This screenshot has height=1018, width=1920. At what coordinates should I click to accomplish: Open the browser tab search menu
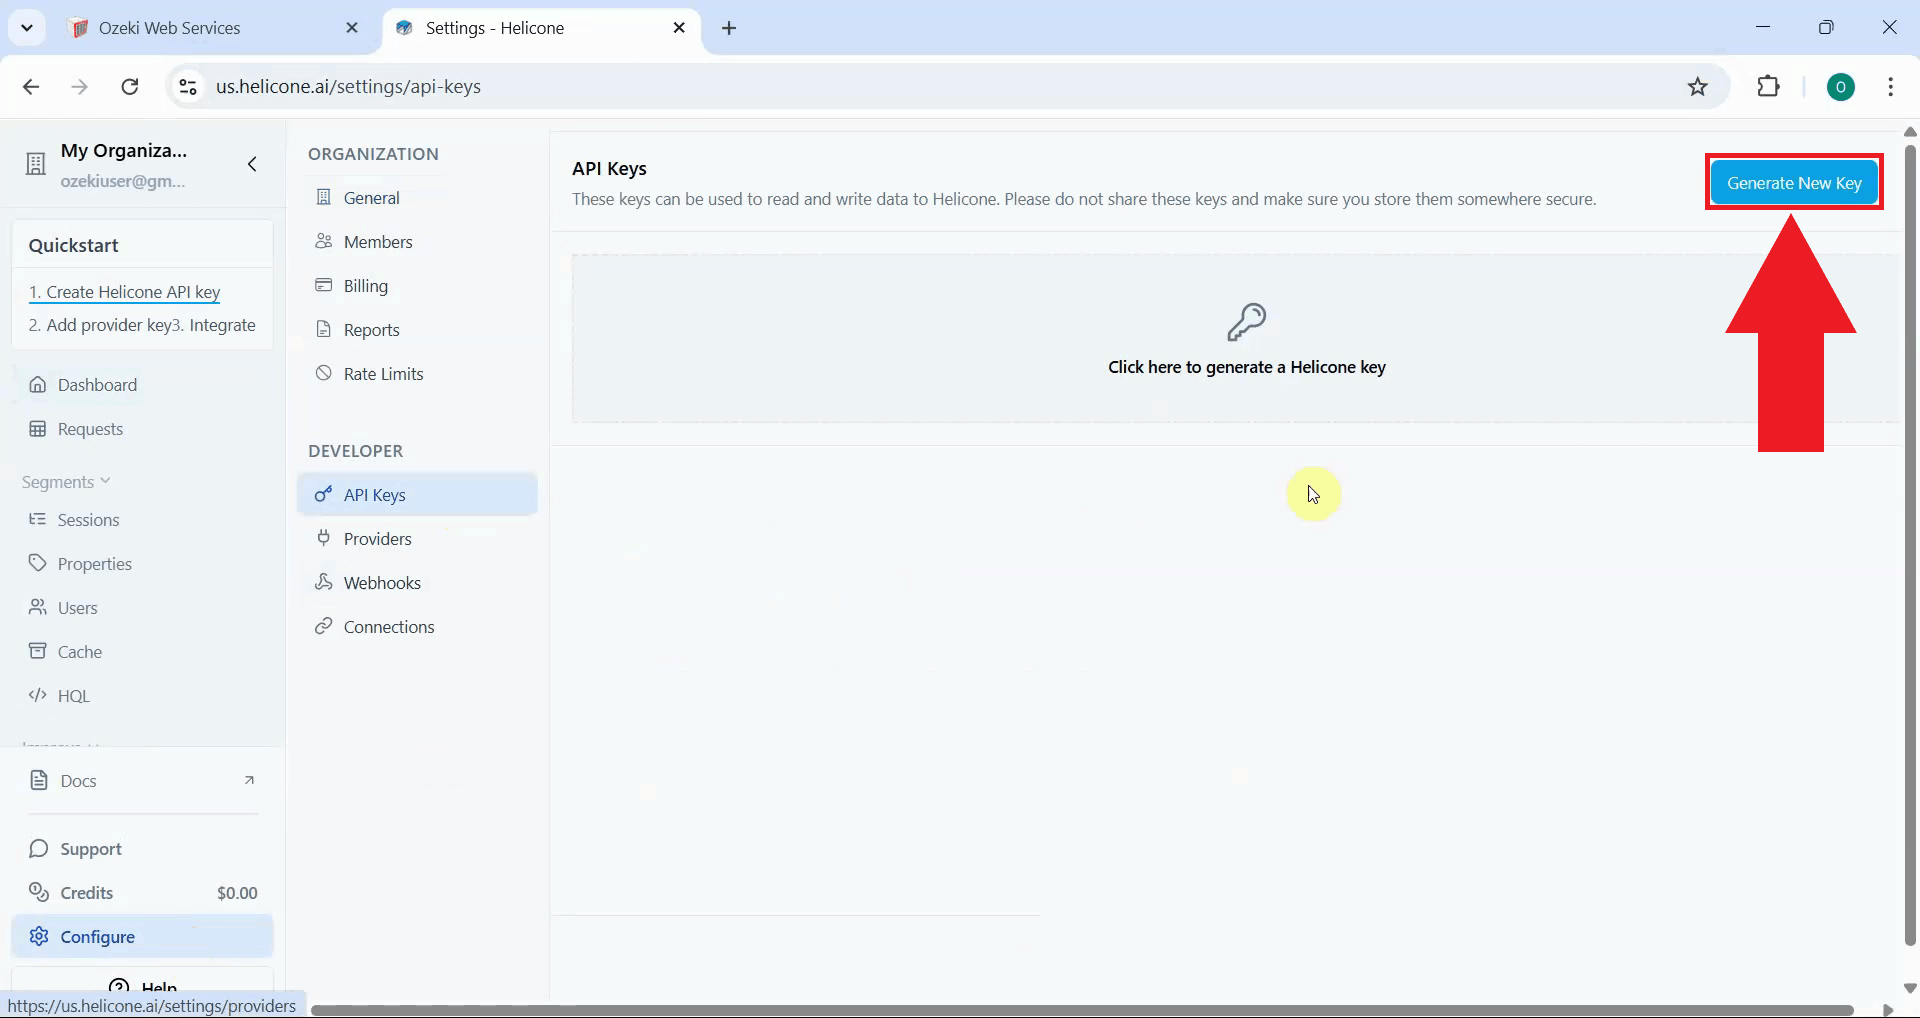pyautogui.click(x=27, y=27)
